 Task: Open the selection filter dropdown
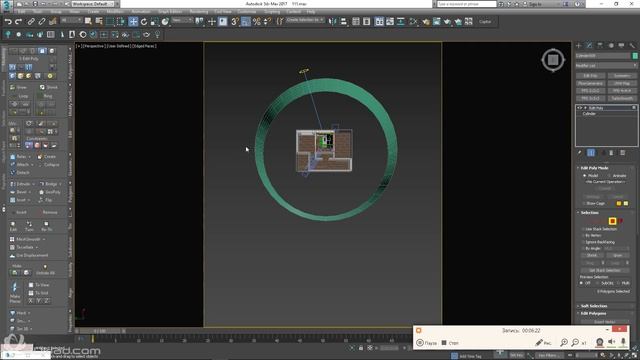pos(71,20)
